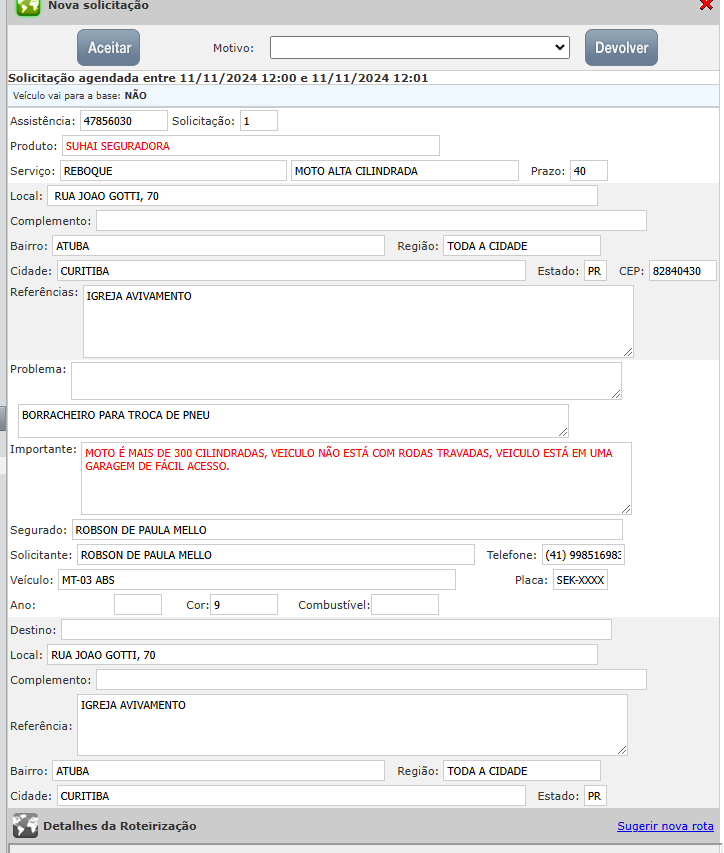Click the empty Ano field

[138, 605]
